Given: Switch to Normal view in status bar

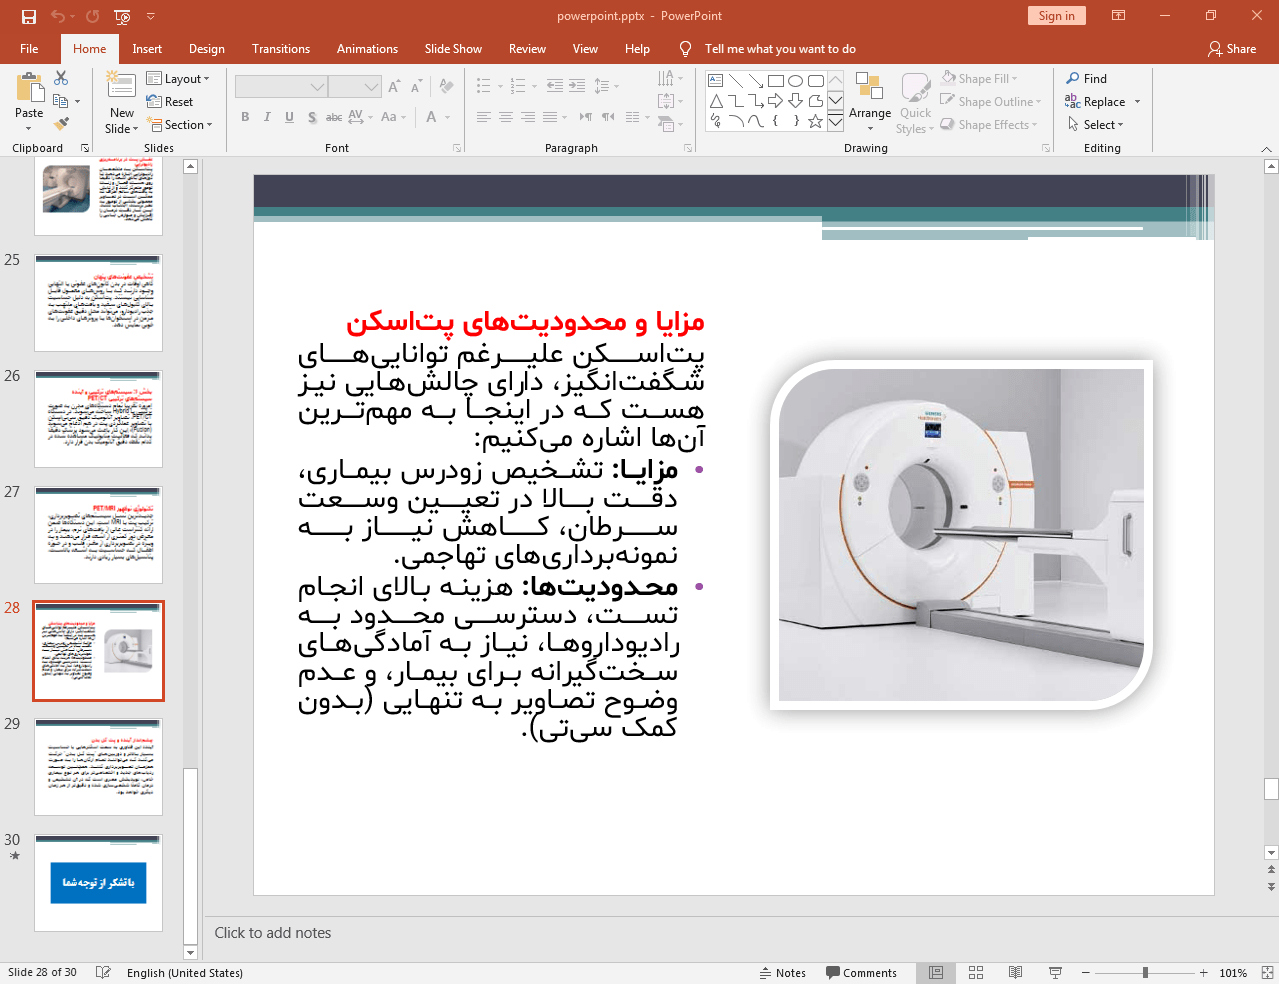Looking at the screenshot, I should pyautogui.click(x=936, y=973).
